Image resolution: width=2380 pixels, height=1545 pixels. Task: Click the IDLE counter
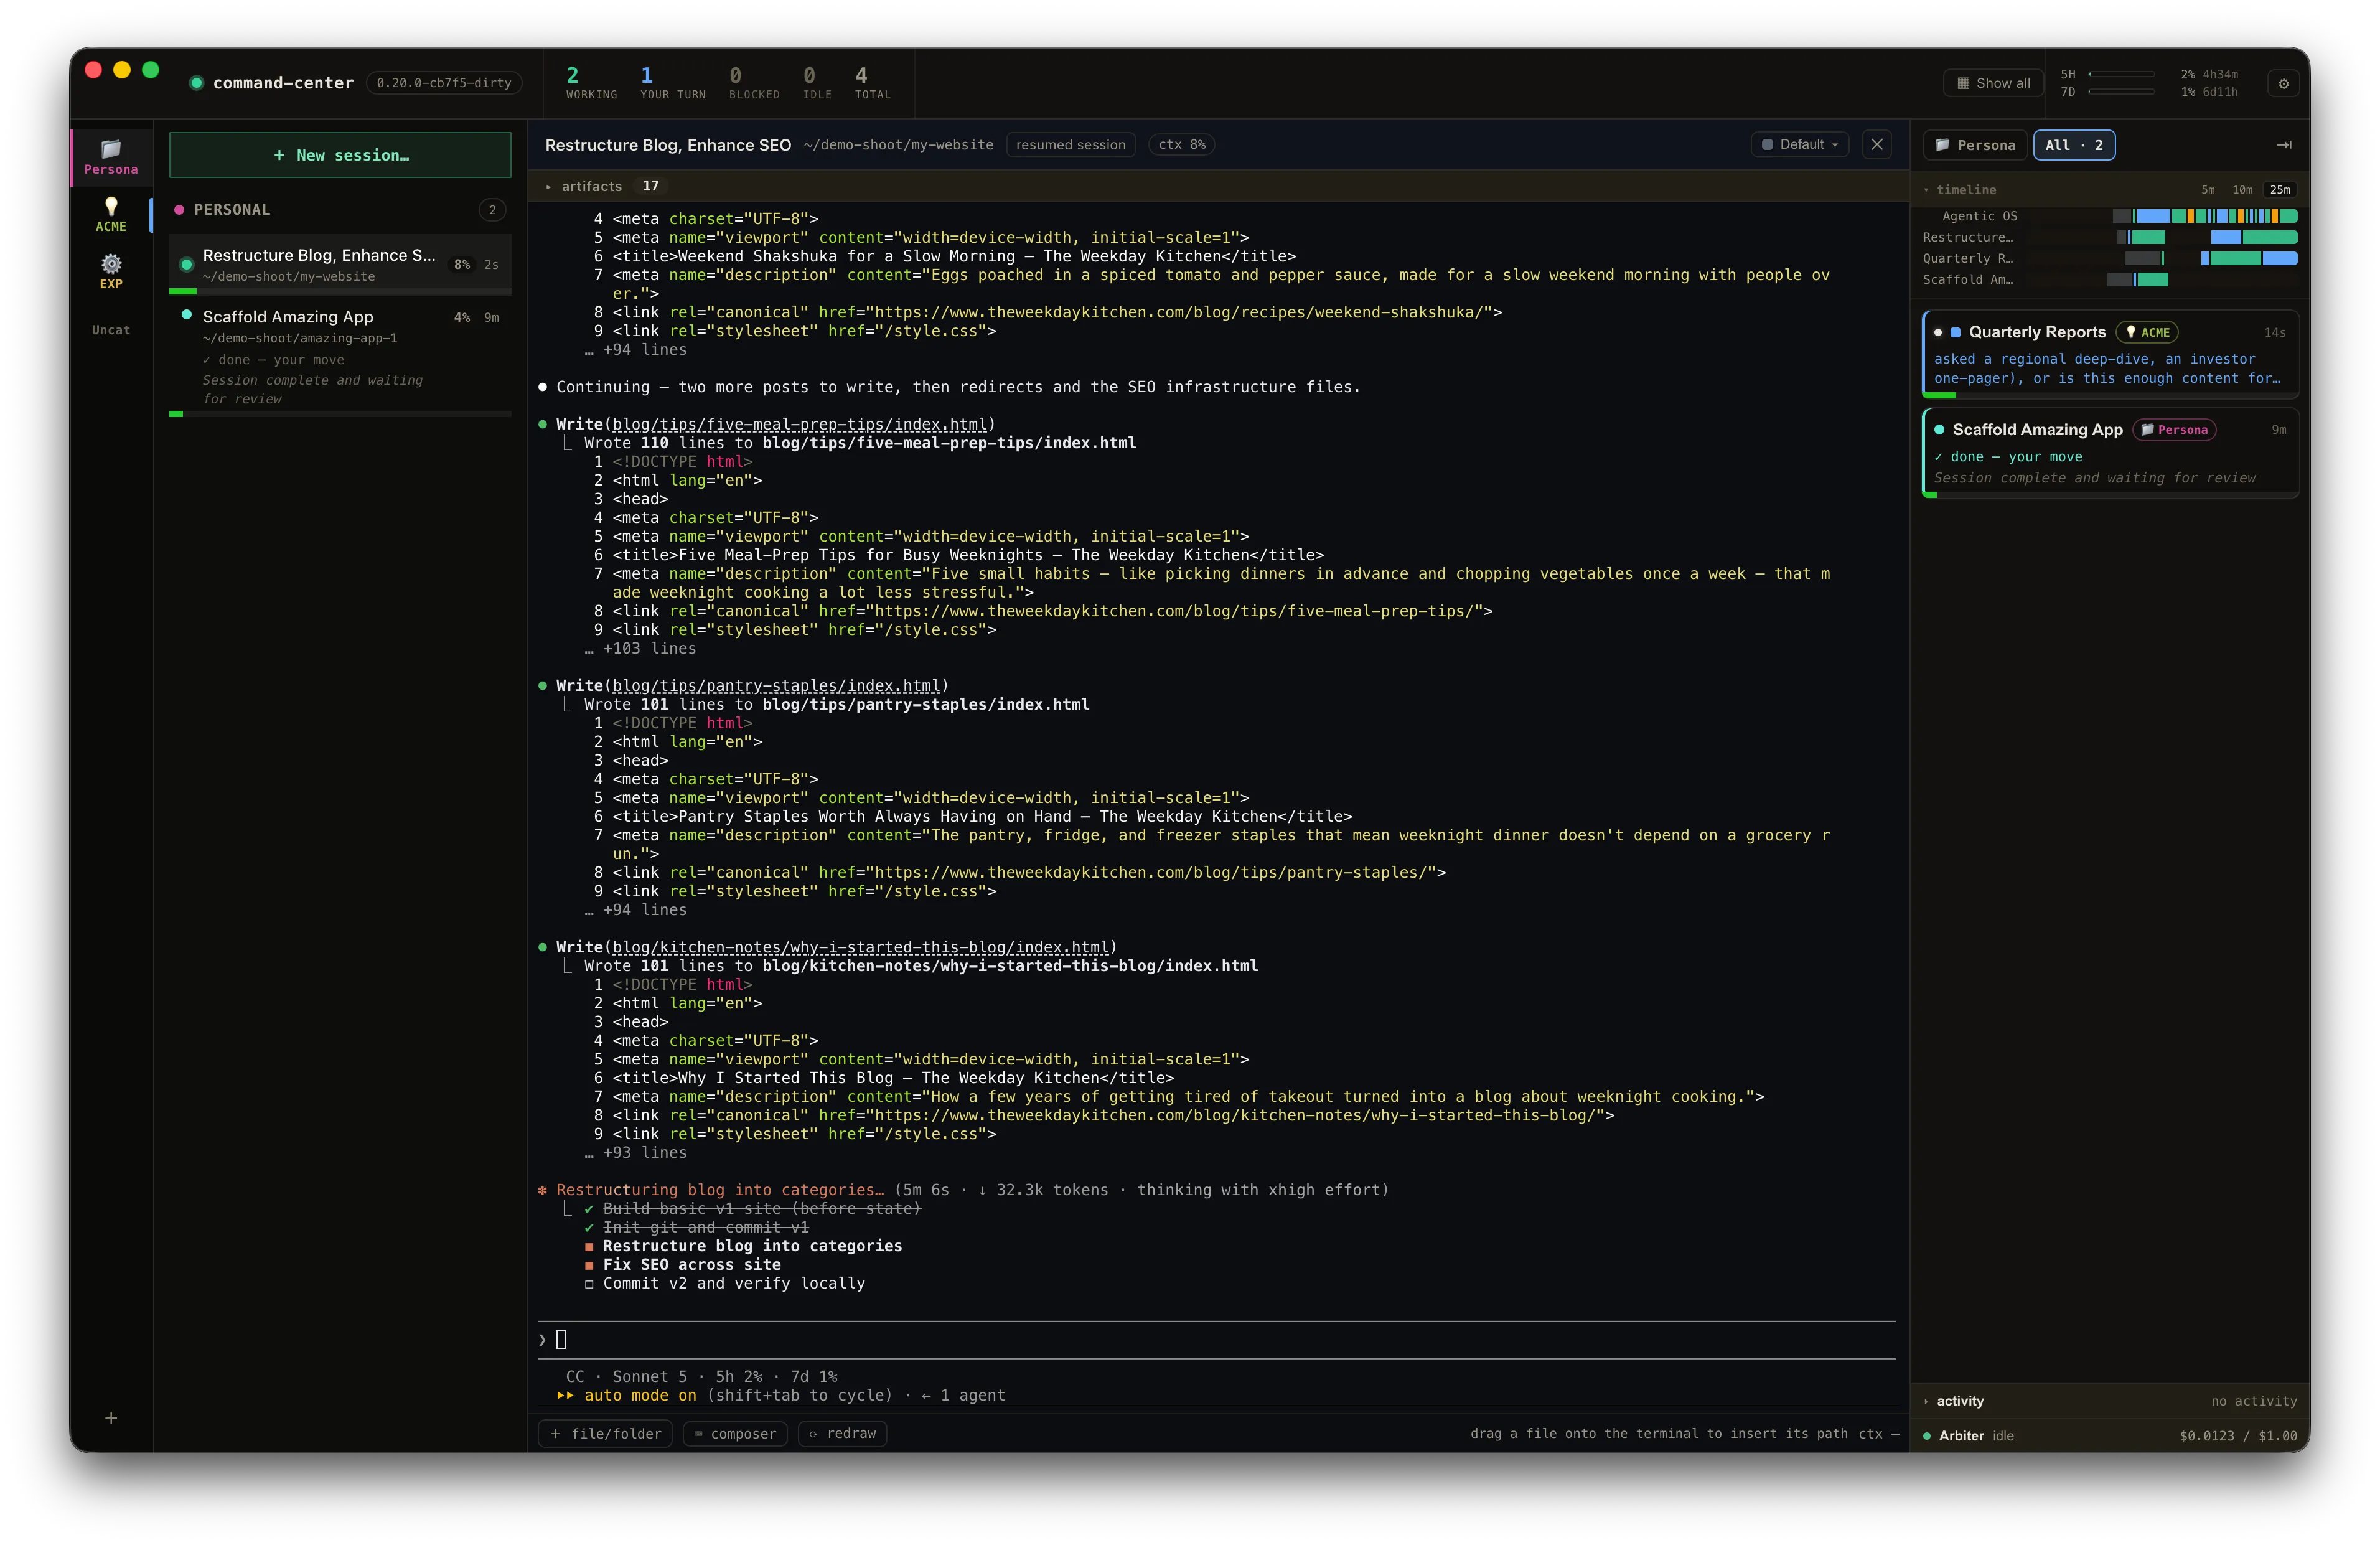[x=817, y=83]
